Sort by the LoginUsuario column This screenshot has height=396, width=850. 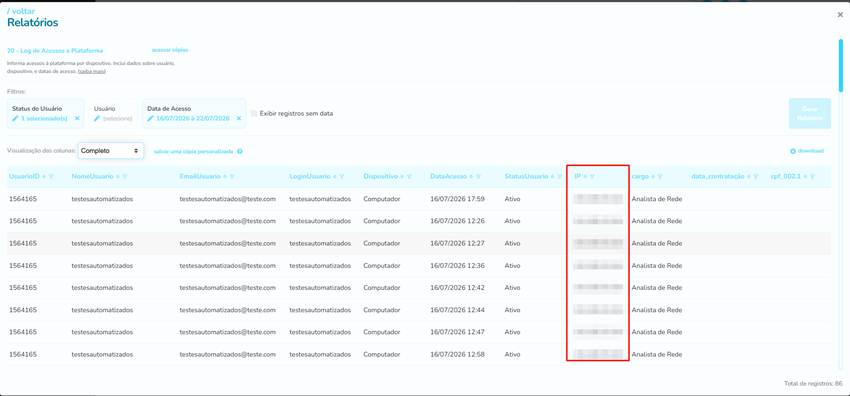point(335,177)
